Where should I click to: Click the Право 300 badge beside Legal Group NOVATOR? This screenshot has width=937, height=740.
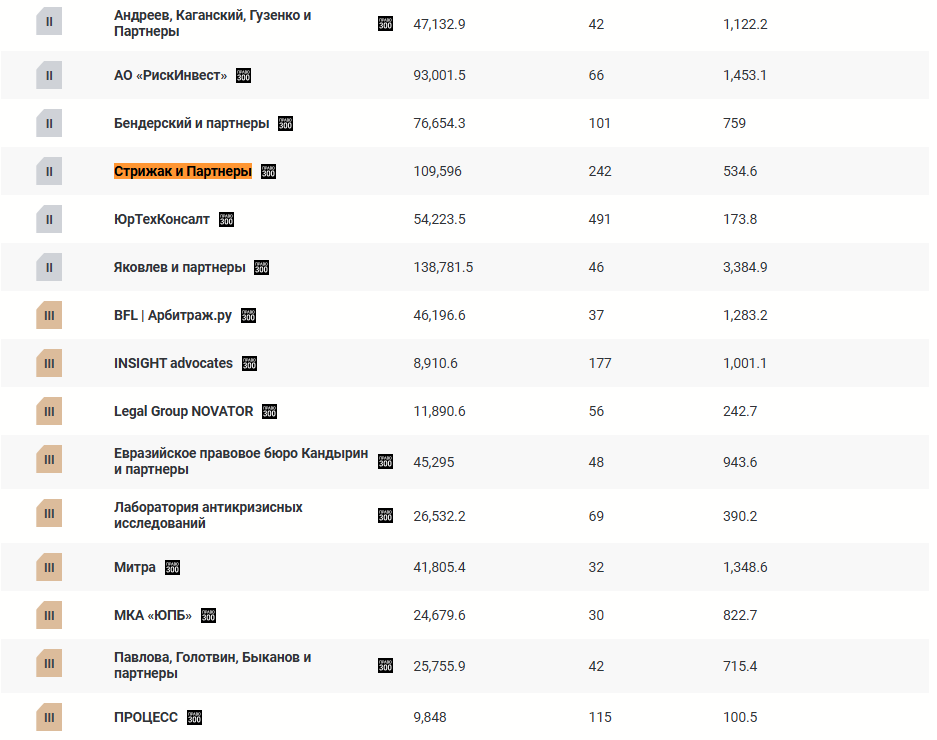tap(270, 411)
